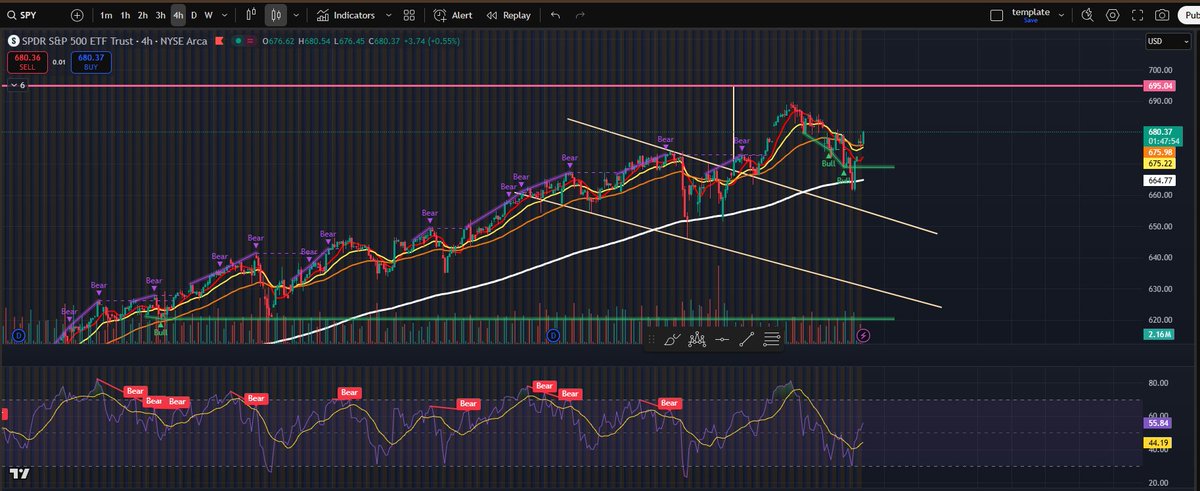Open indicator templates grid icon
The height and width of the screenshot is (491, 1200).
click(408, 15)
